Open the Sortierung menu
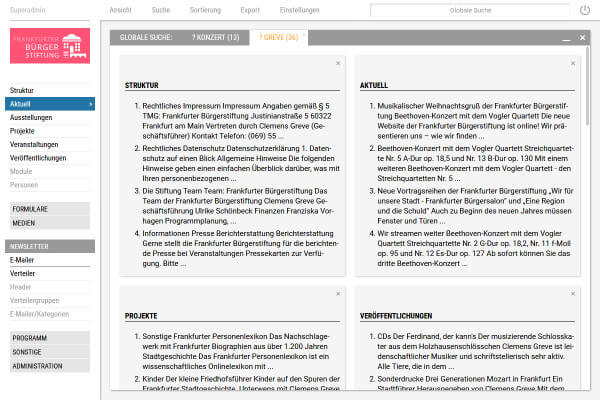 point(205,10)
